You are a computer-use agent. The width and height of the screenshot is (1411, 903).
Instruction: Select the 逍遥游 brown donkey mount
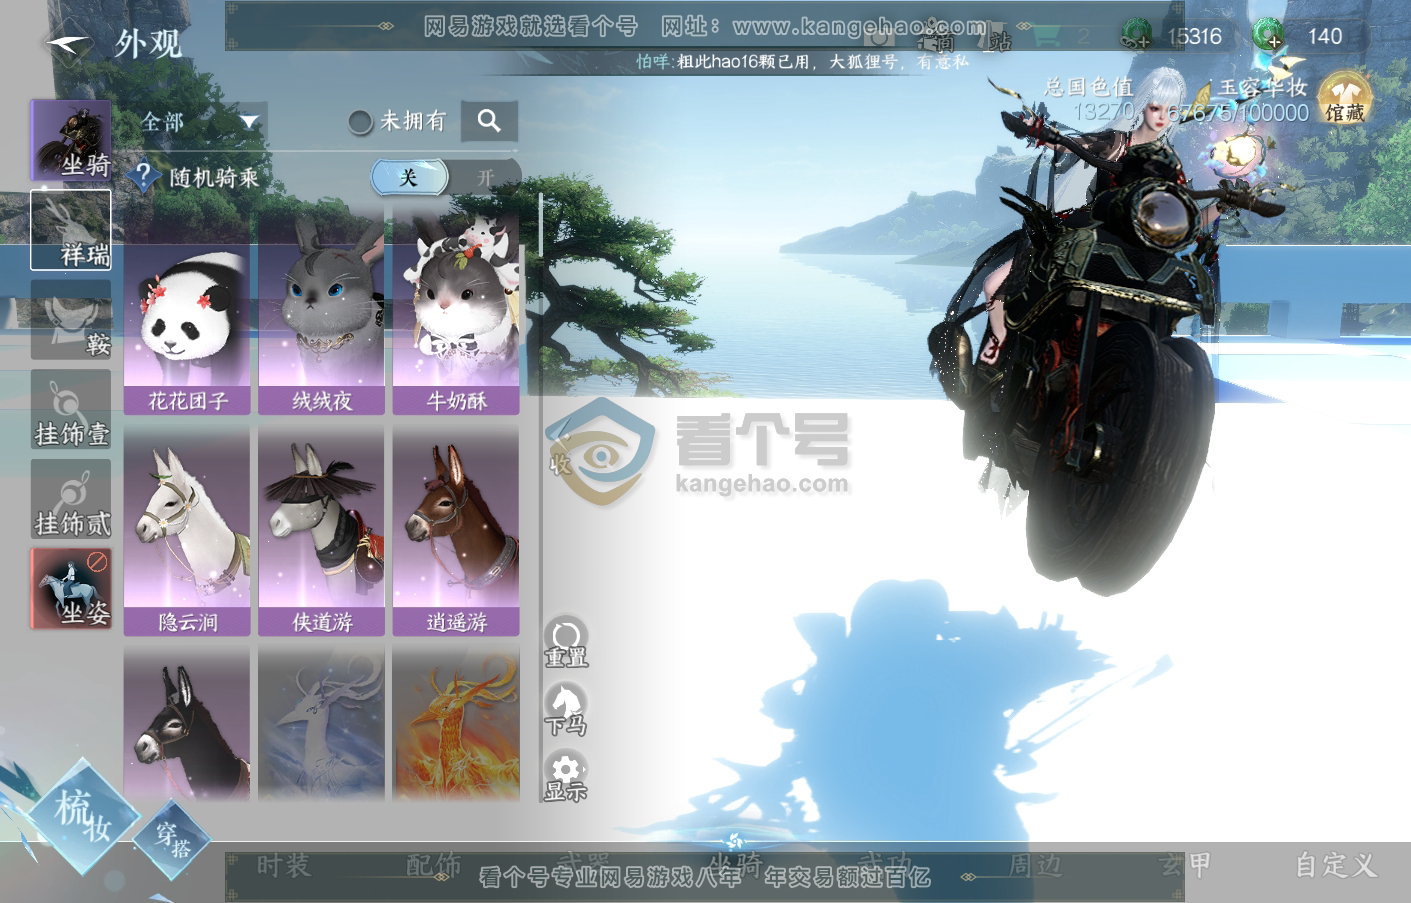click(456, 533)
